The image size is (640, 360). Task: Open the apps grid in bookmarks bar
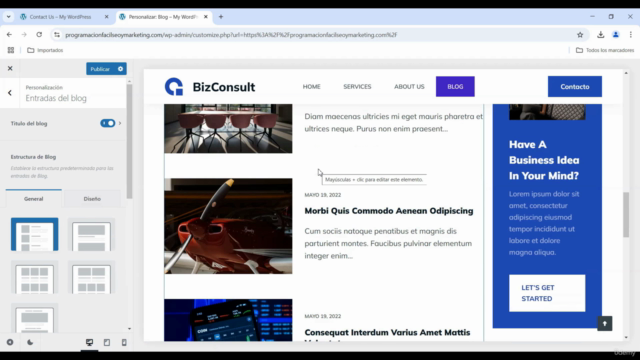pyautogui.click(x=11, y=50)
